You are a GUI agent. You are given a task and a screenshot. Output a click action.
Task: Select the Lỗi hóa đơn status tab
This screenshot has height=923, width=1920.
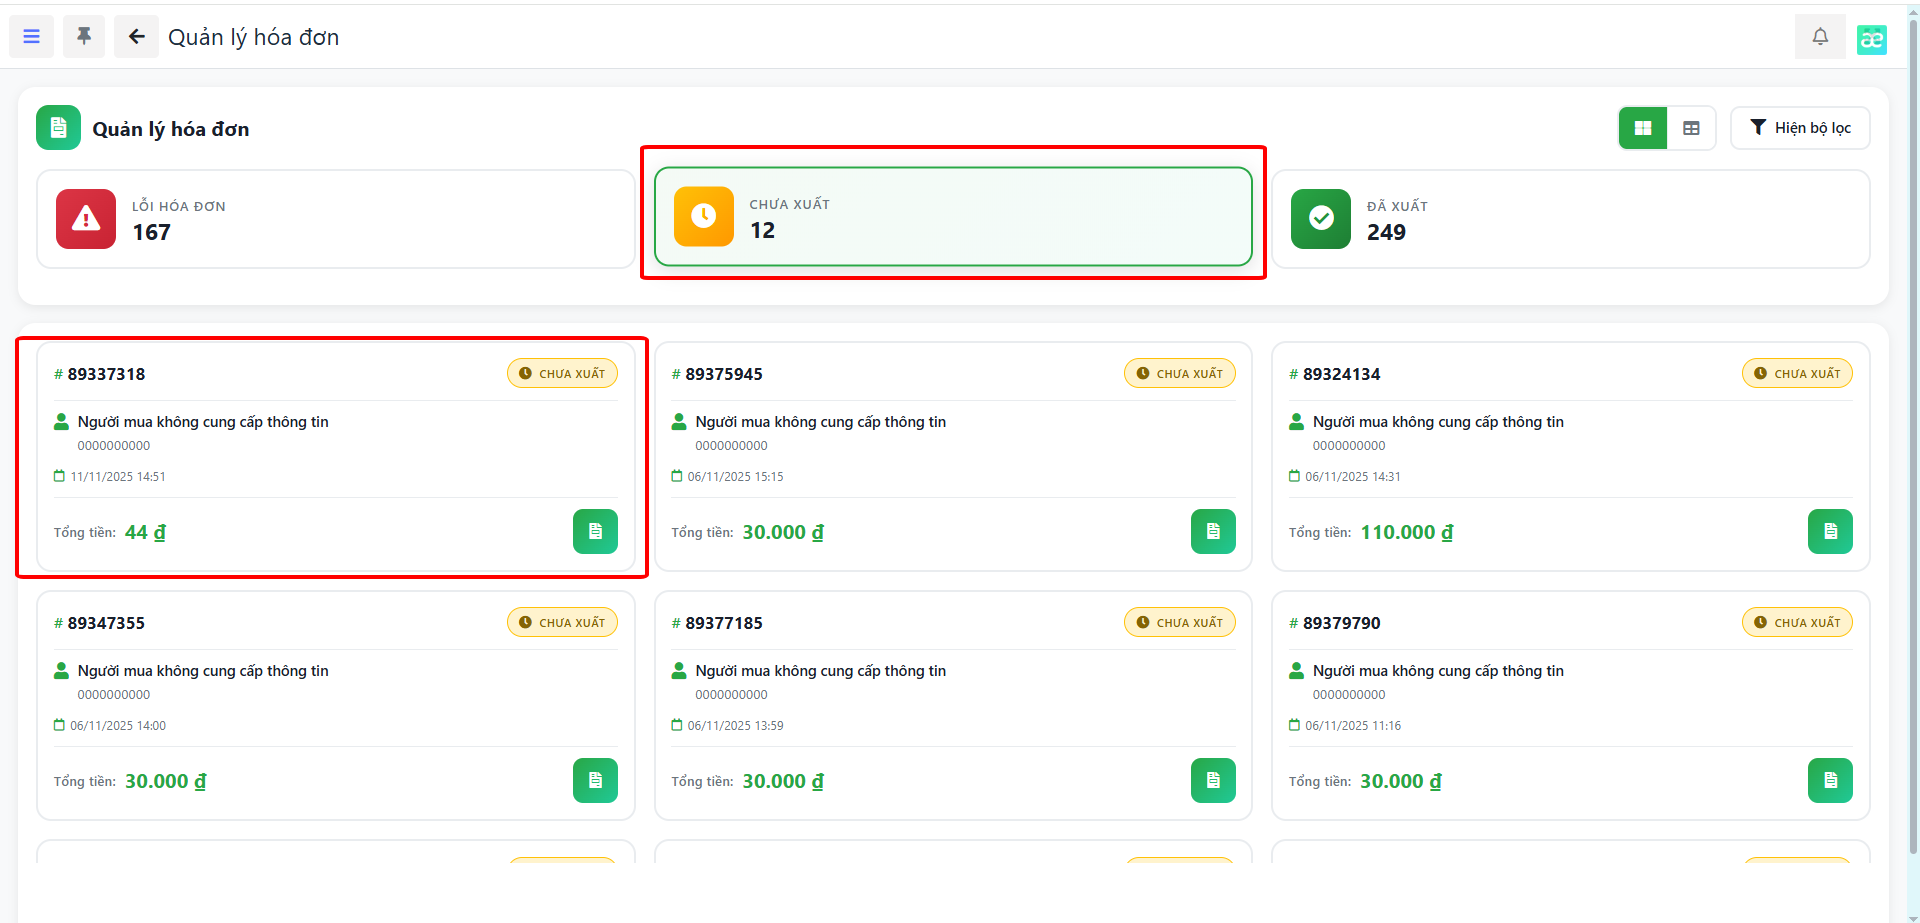(x=336, y=219)
